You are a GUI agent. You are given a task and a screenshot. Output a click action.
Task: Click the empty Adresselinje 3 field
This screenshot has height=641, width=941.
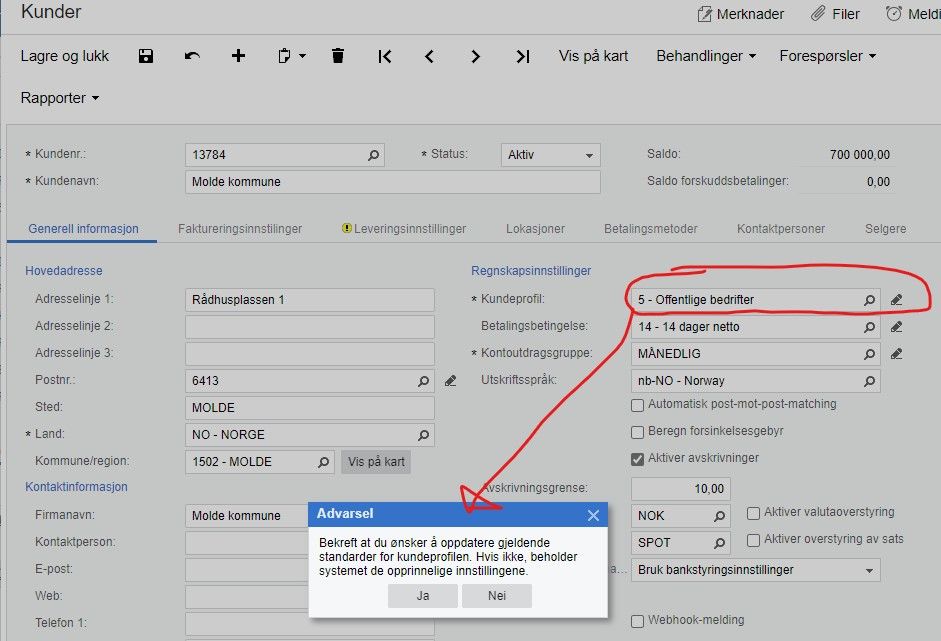[310, 354]
